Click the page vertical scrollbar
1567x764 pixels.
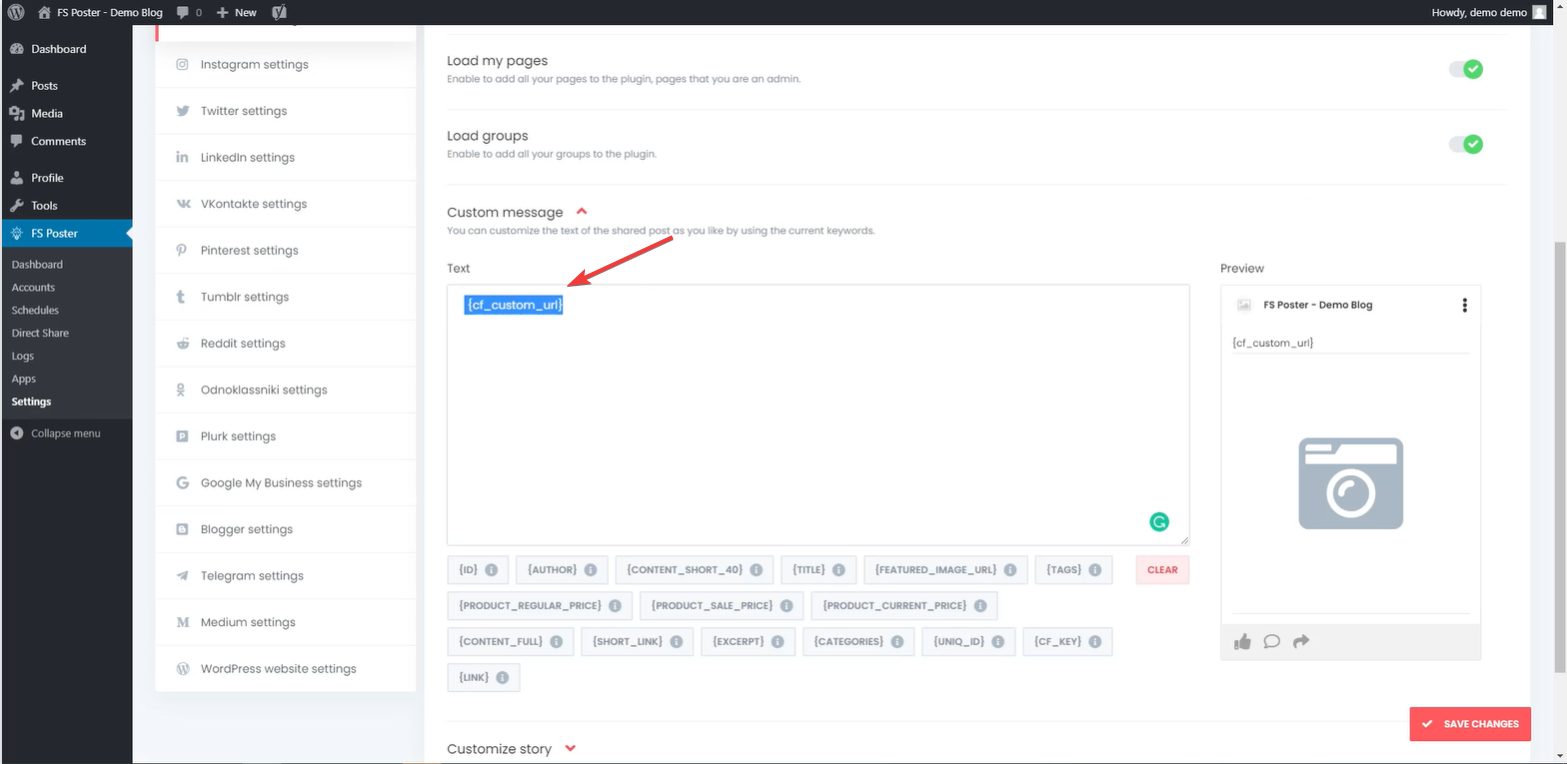[x=1560, y=455]
